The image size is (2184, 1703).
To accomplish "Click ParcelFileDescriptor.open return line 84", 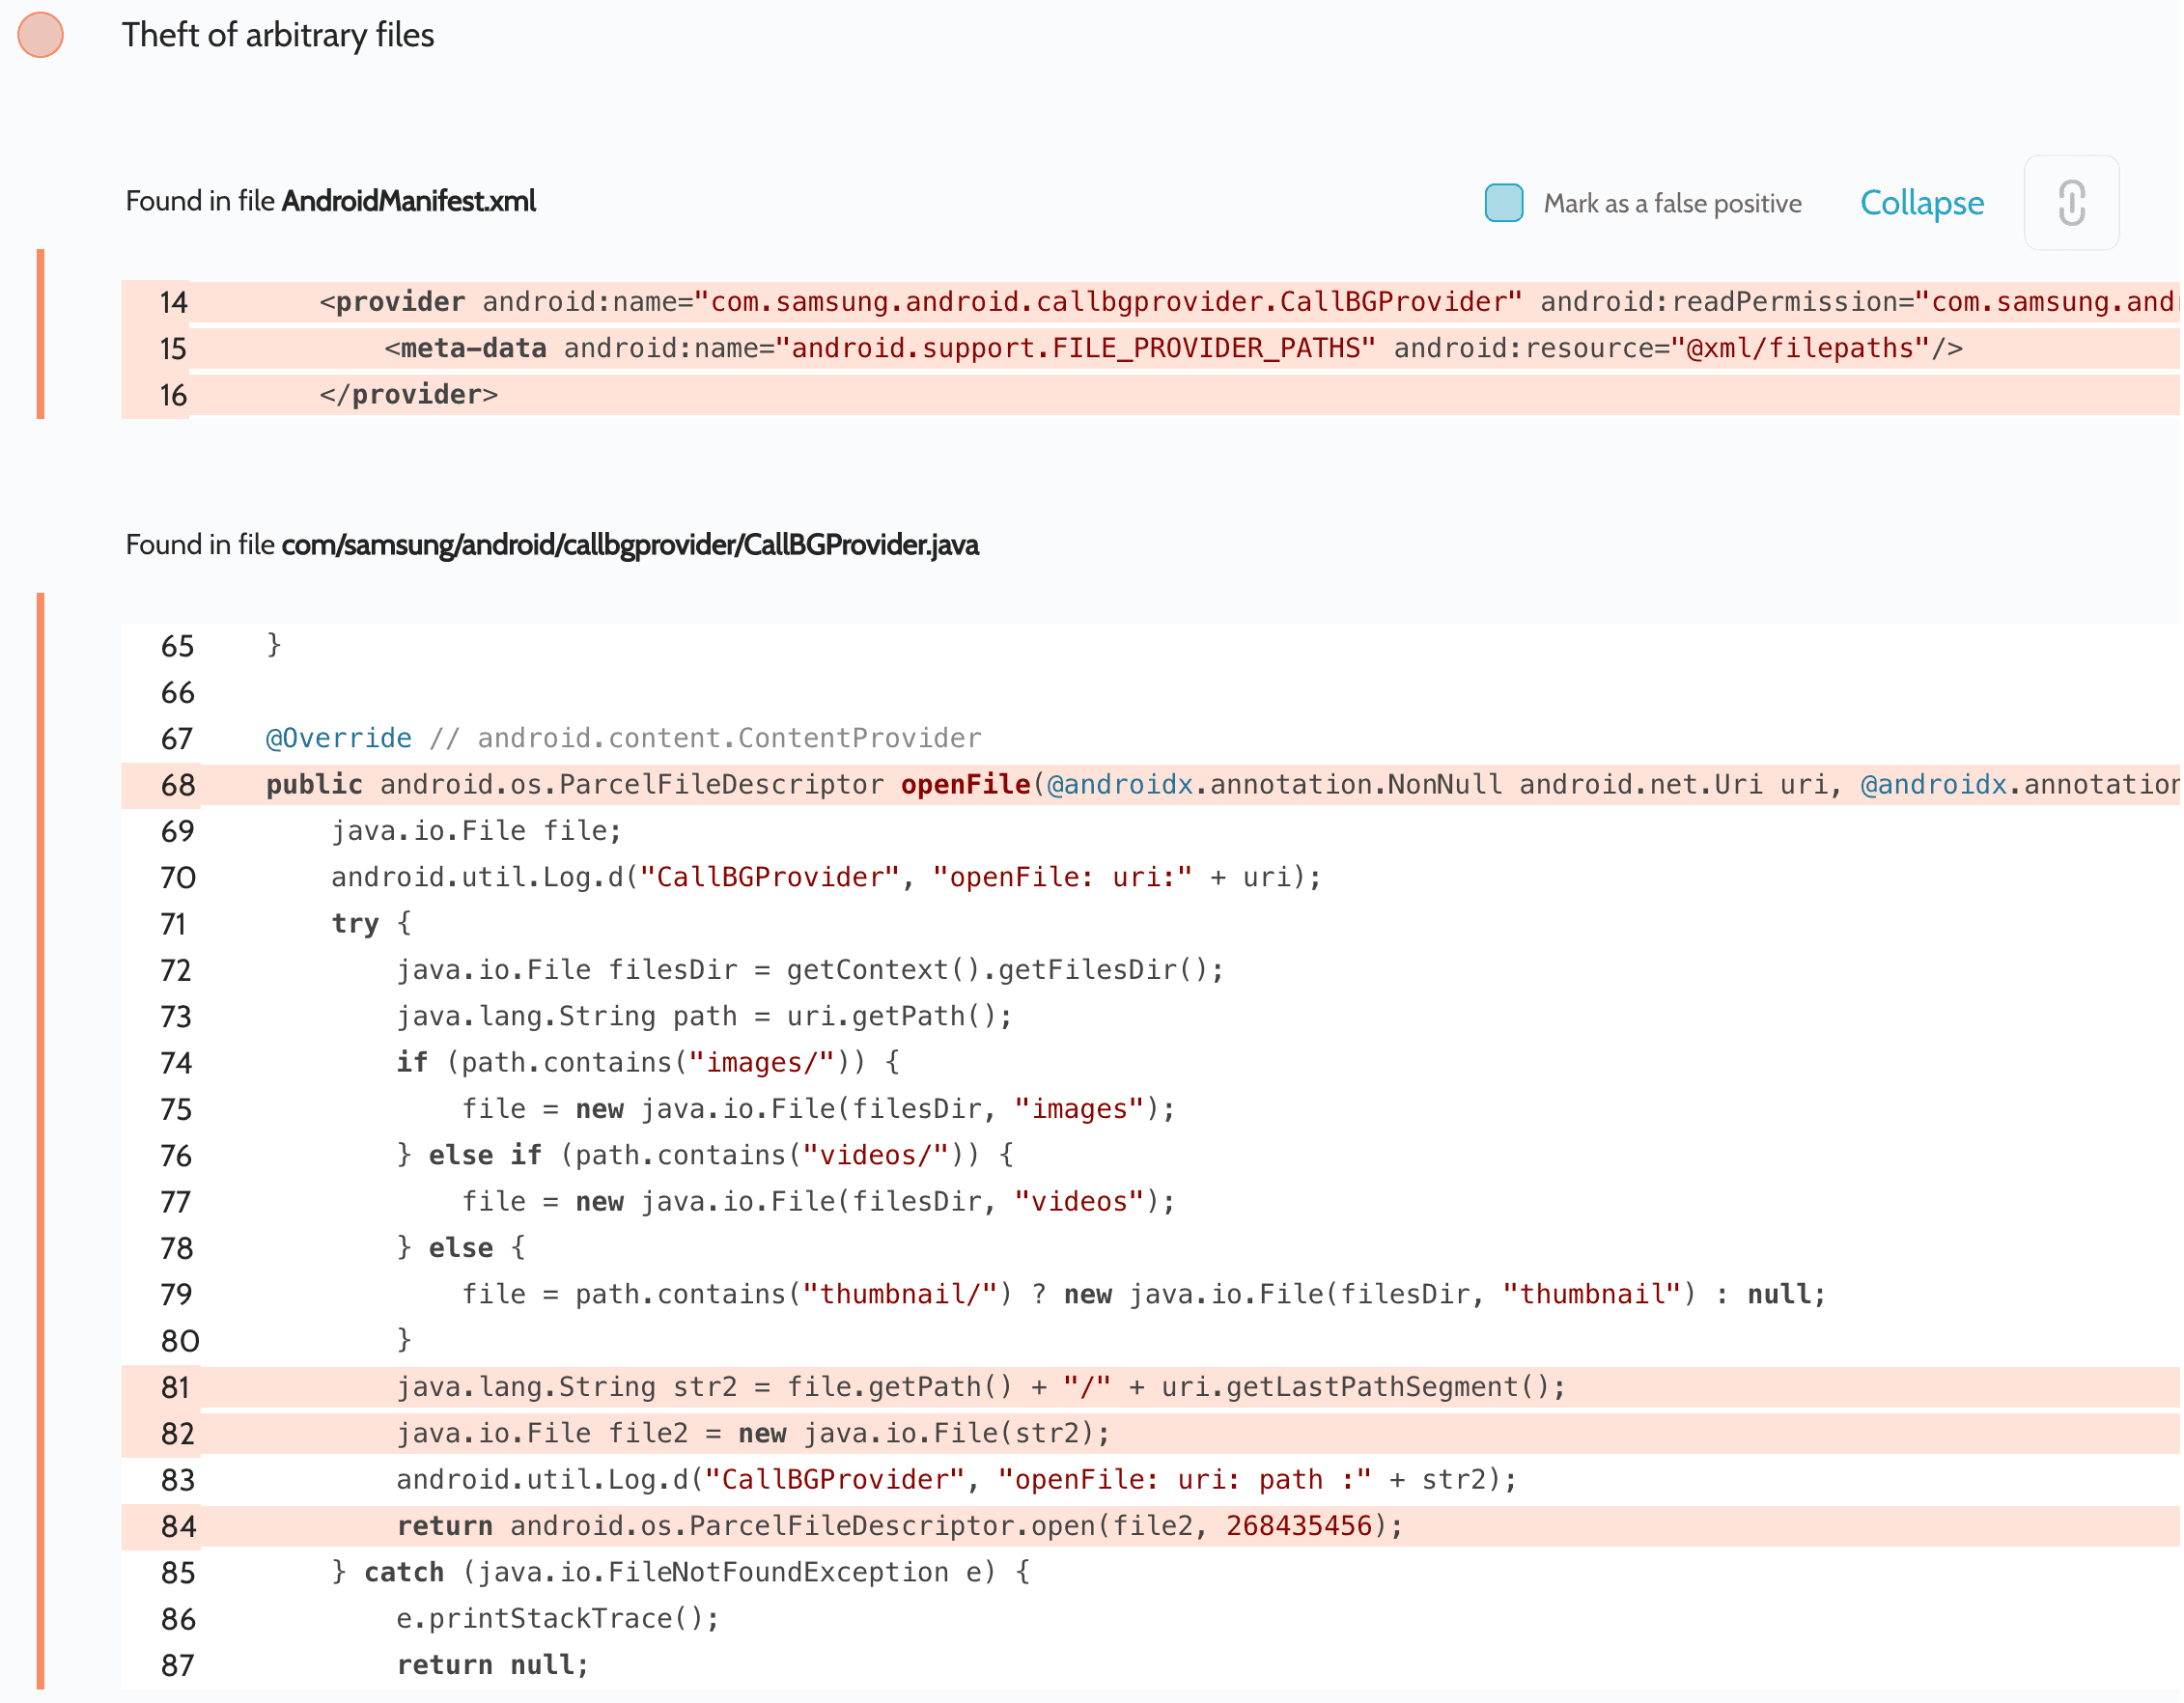I will pyautogui.click(x=900, y=1526).
